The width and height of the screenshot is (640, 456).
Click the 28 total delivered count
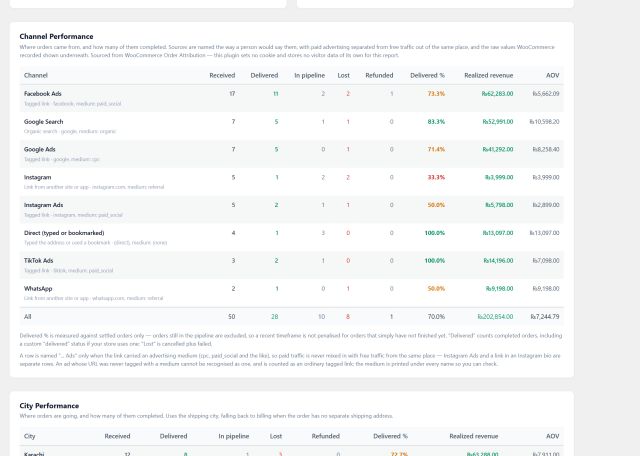click(275, 316)
